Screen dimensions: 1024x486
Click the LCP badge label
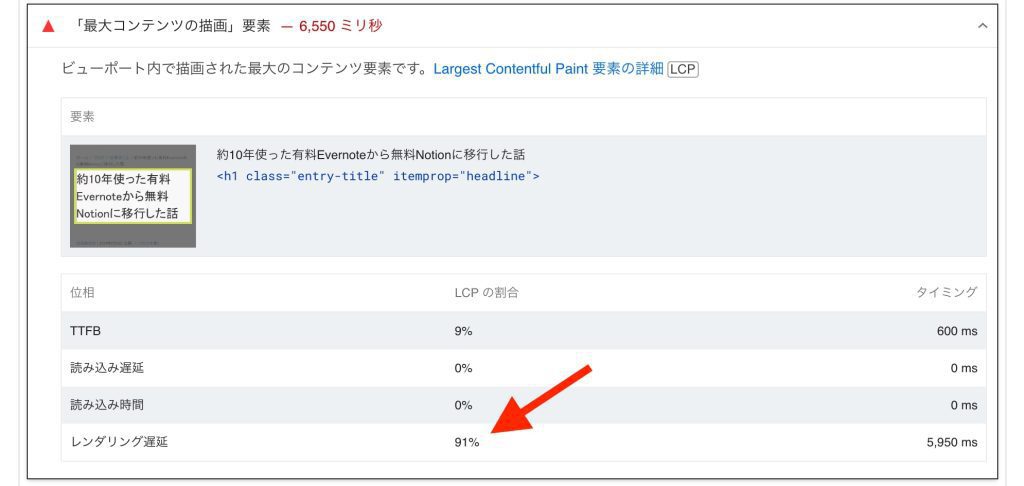683,69
